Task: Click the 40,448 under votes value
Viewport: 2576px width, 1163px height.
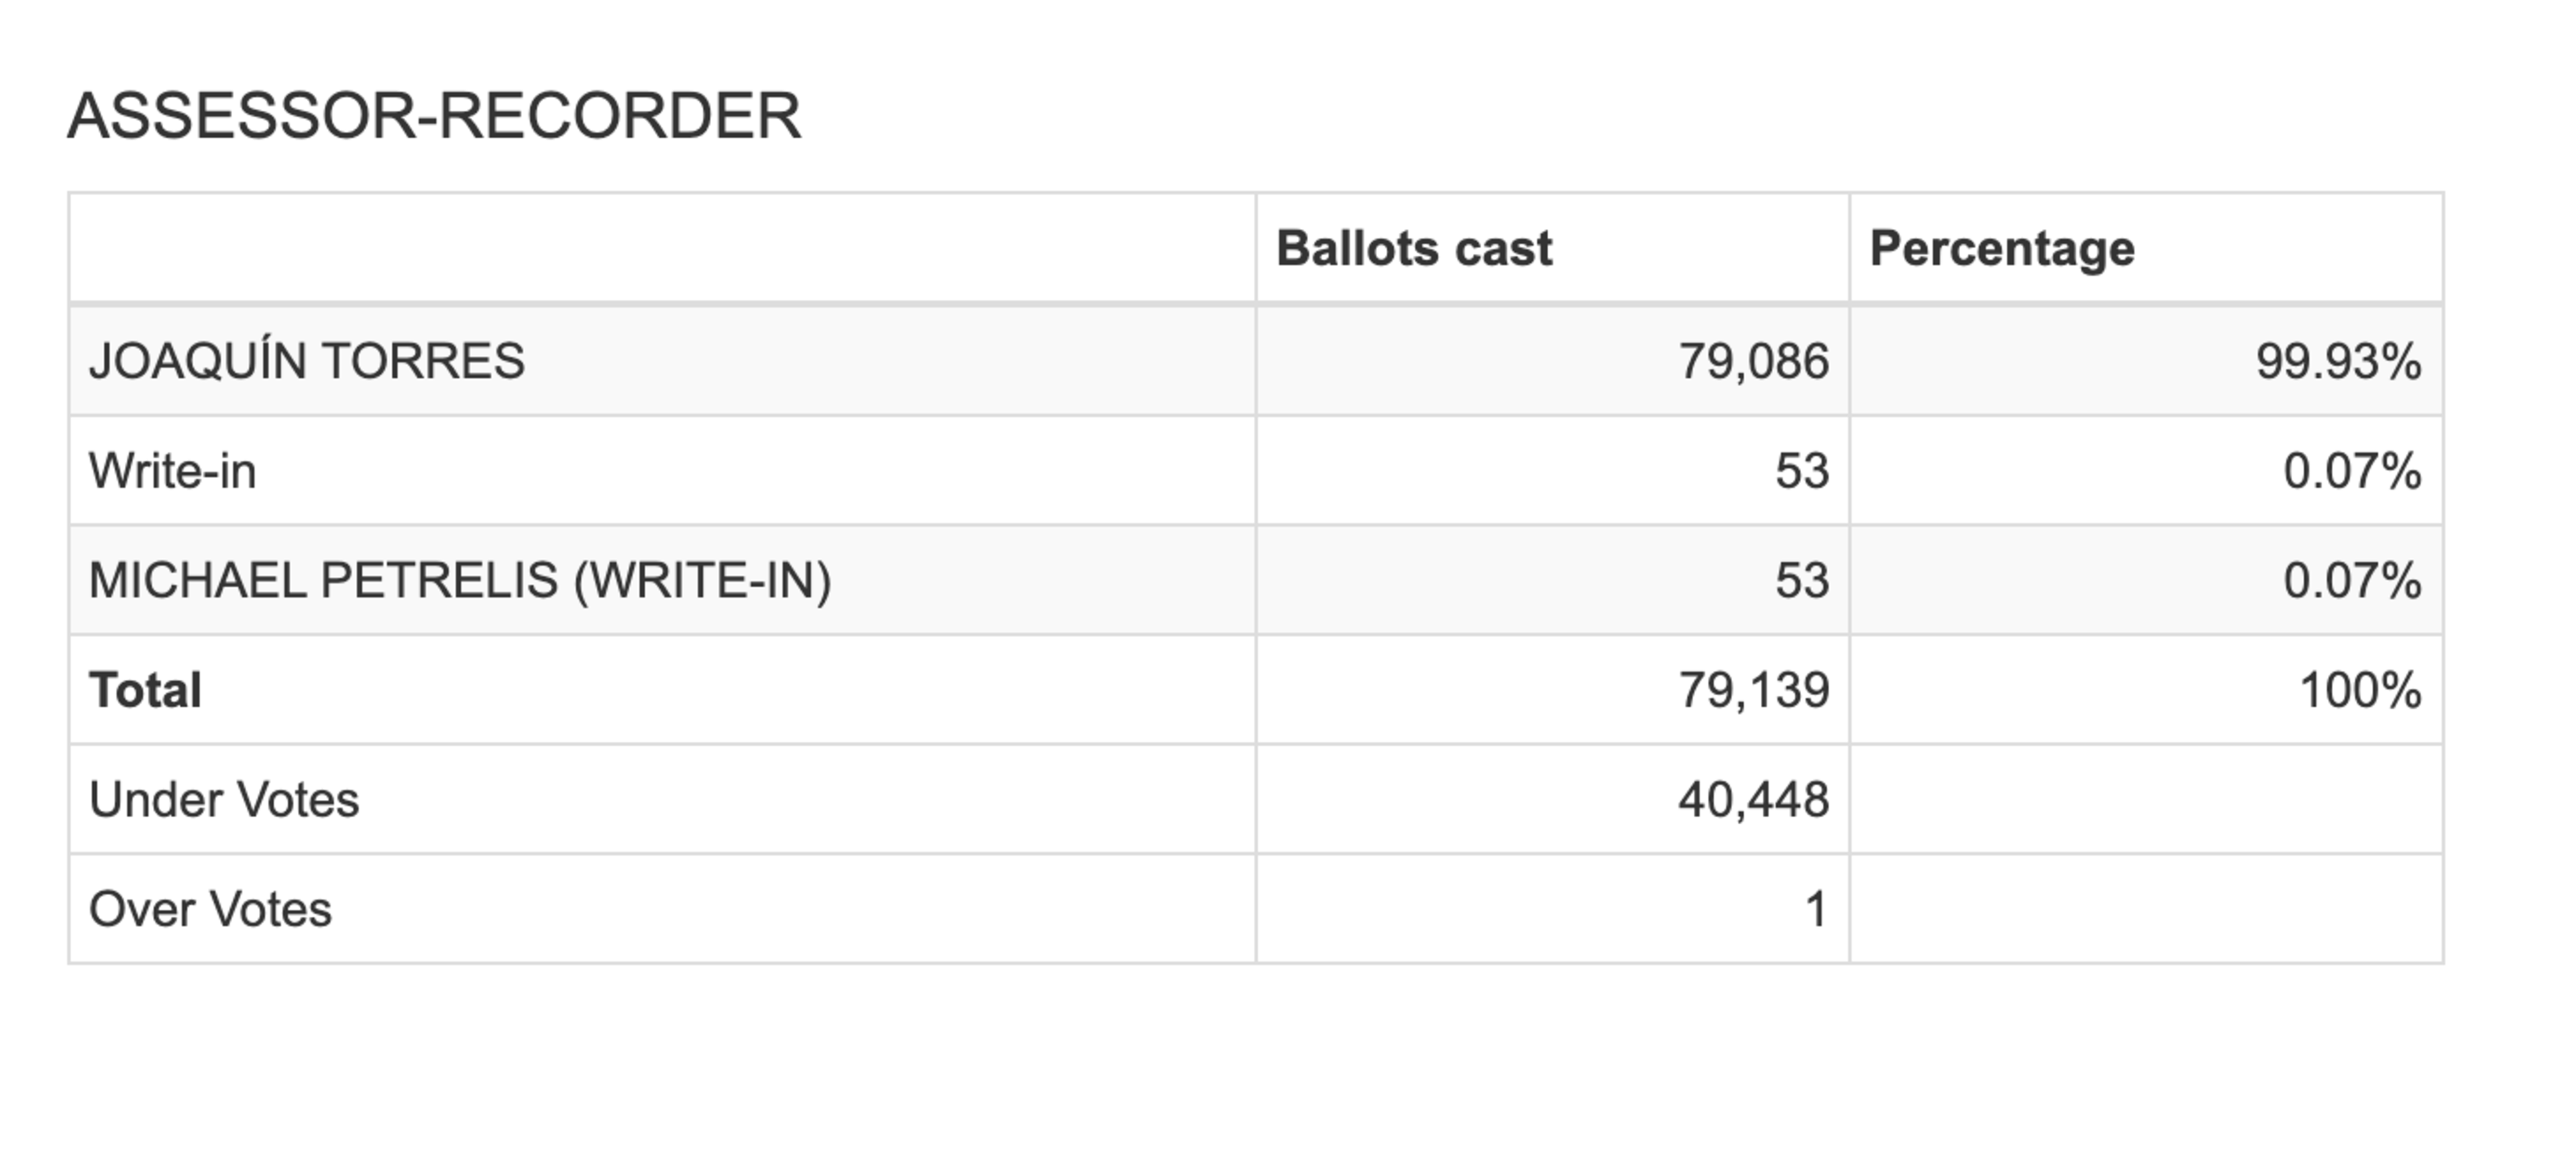Action: [1753, 800]
